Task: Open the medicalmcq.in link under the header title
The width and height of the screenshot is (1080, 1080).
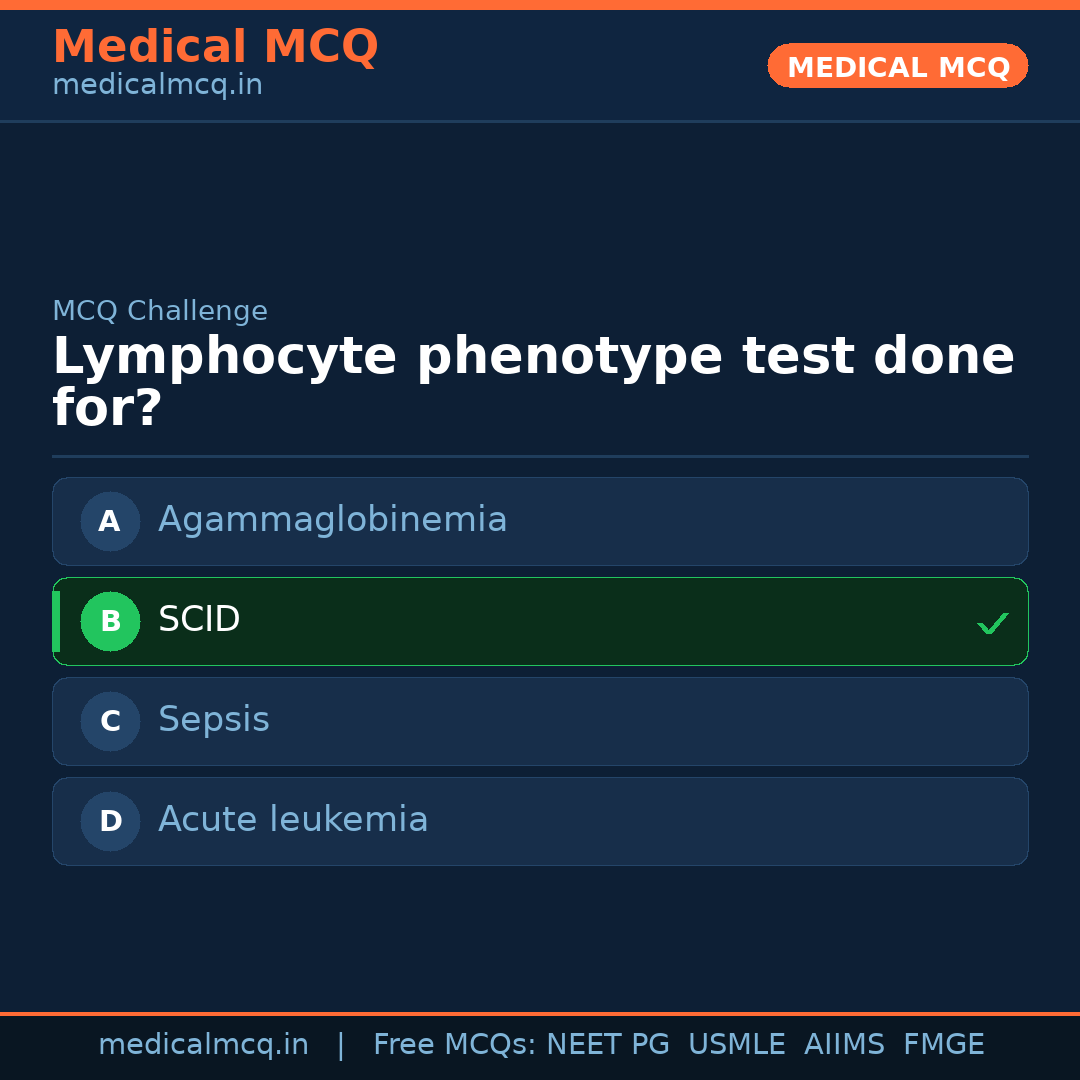Action: point(157,85)
